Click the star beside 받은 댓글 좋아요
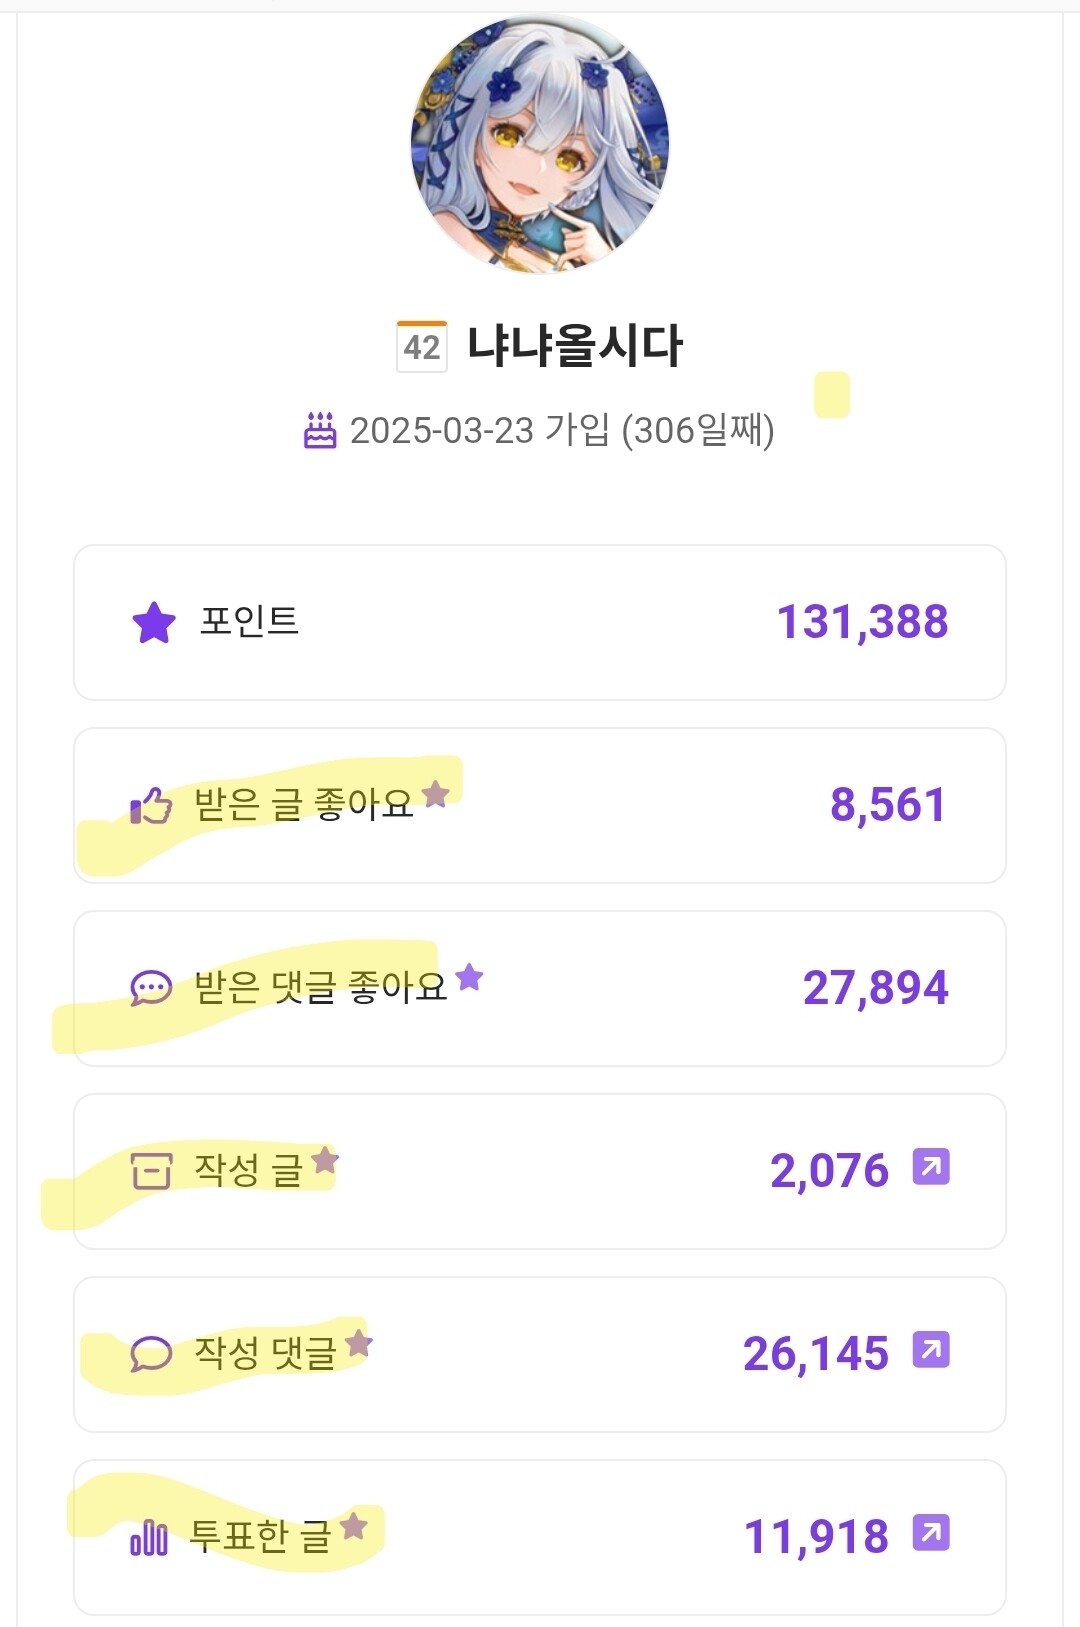 (x=469, y=977)
